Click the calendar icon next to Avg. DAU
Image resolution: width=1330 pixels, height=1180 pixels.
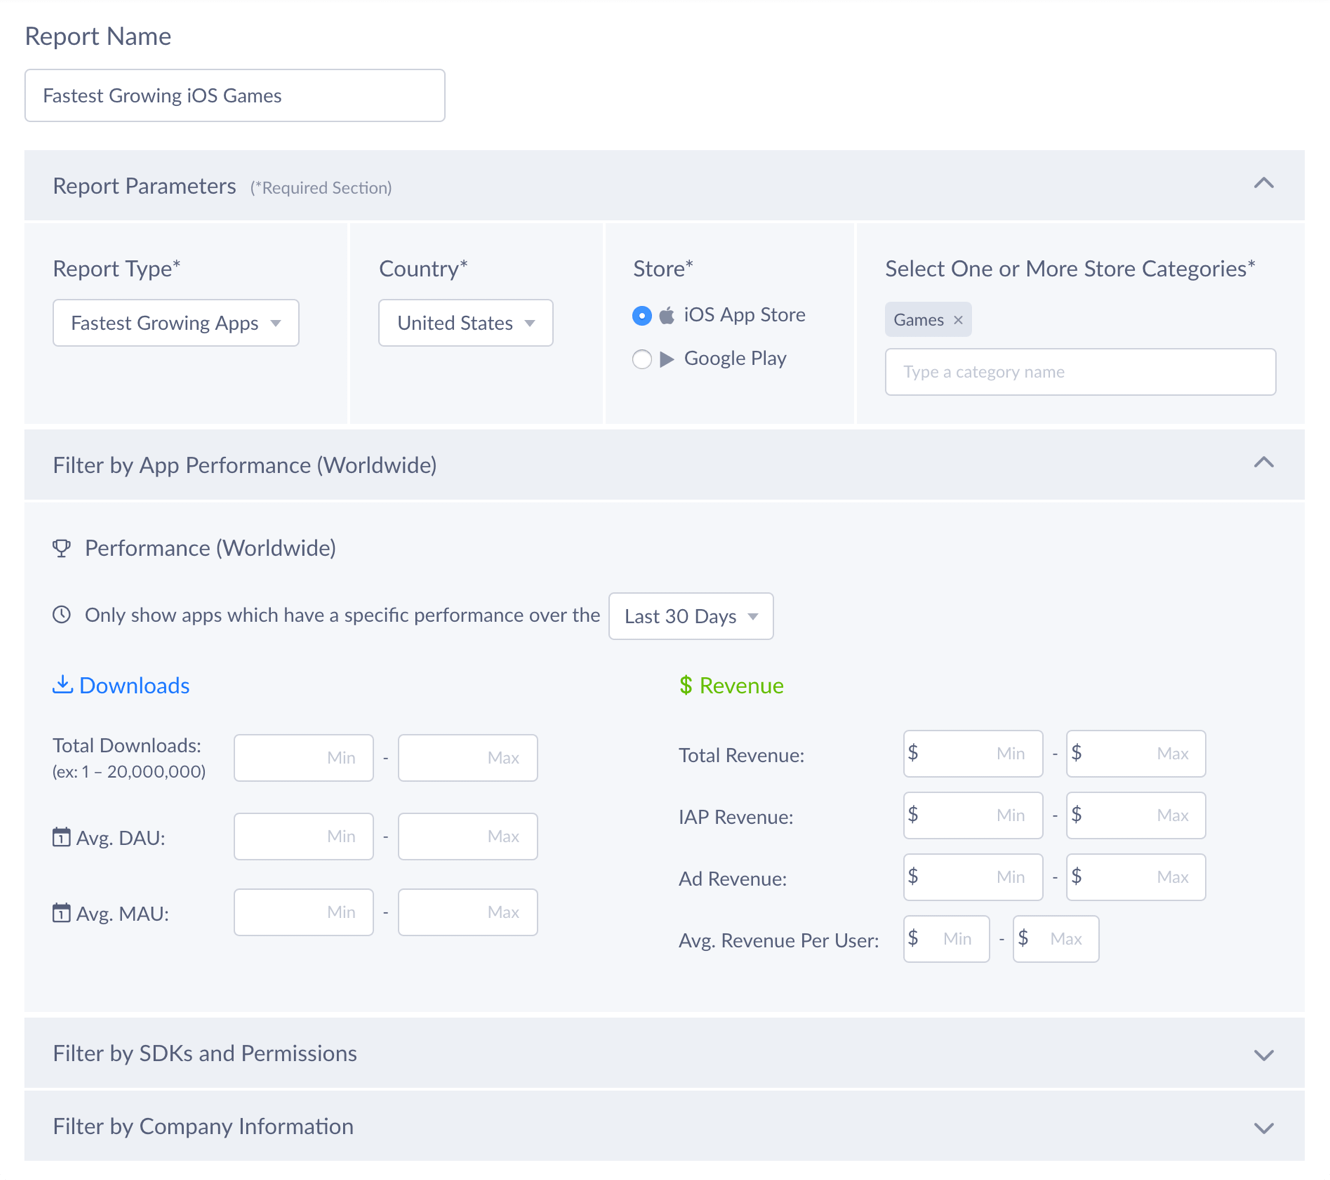coord(62,837)
